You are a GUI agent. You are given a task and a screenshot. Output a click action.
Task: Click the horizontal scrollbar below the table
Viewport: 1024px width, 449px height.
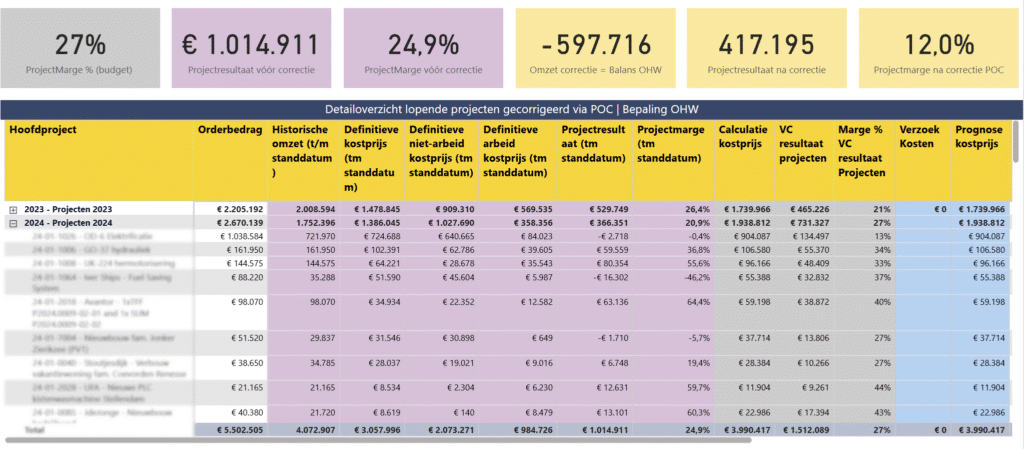coord(379,441)
